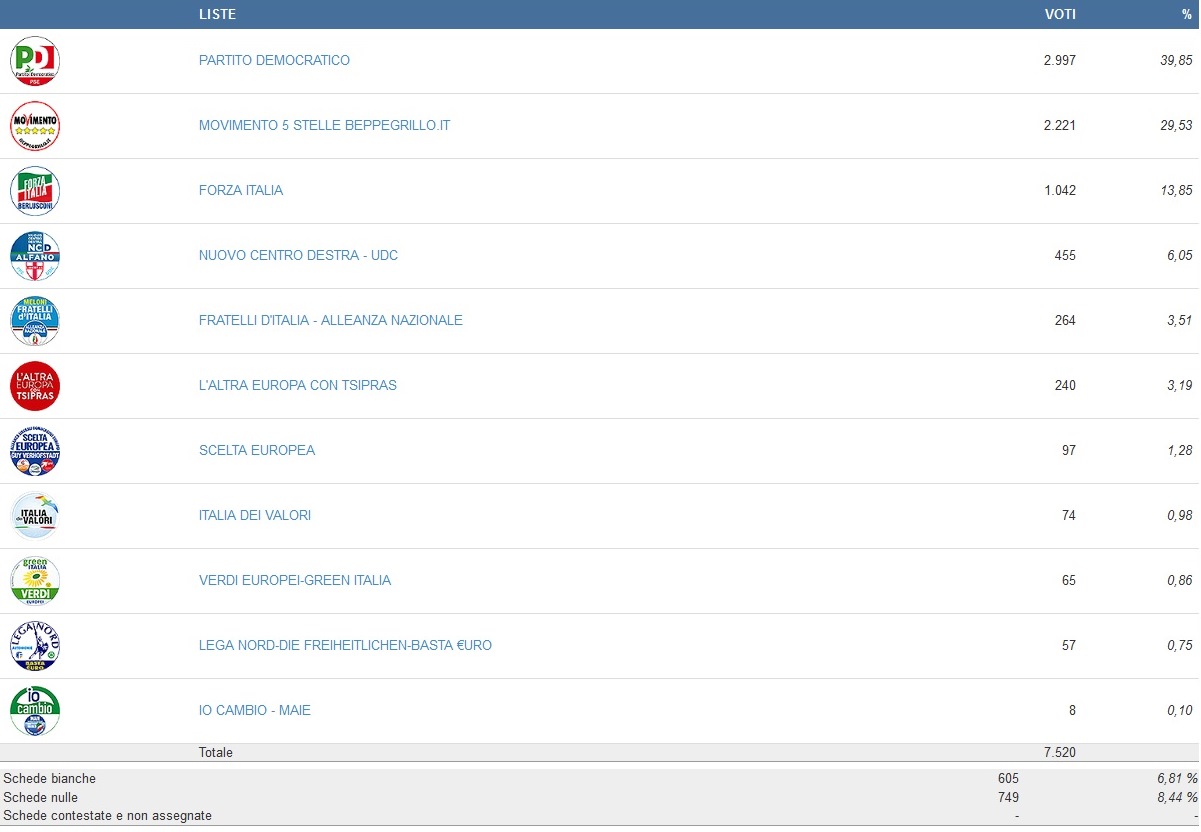Select the 1.042 votes value
Screen dimensions: 1201x832
1059,190
